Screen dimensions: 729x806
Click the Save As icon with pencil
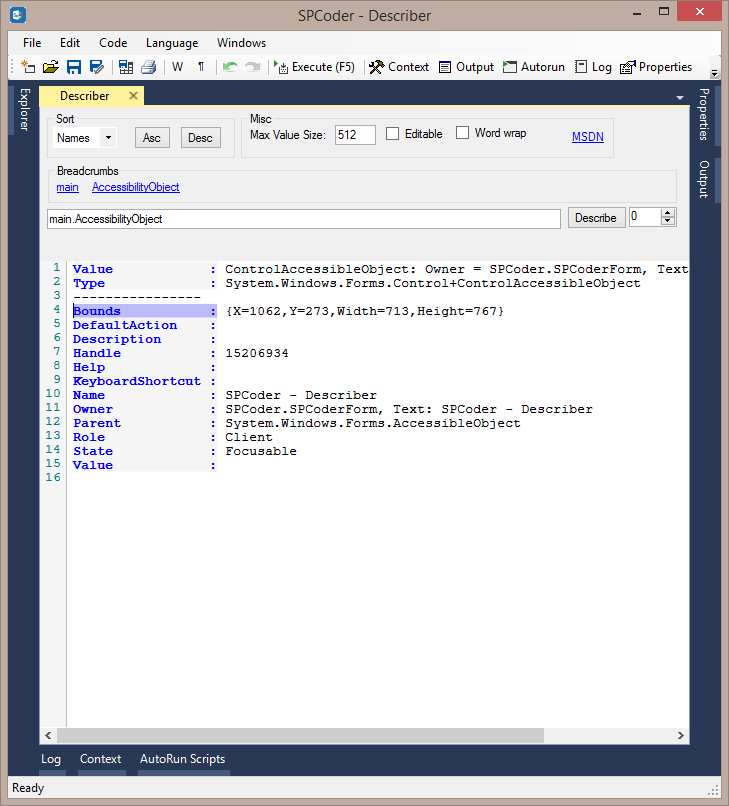(x=97, y=67)
